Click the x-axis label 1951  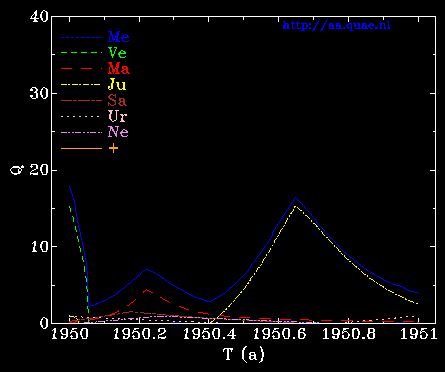tap(419, 334)
